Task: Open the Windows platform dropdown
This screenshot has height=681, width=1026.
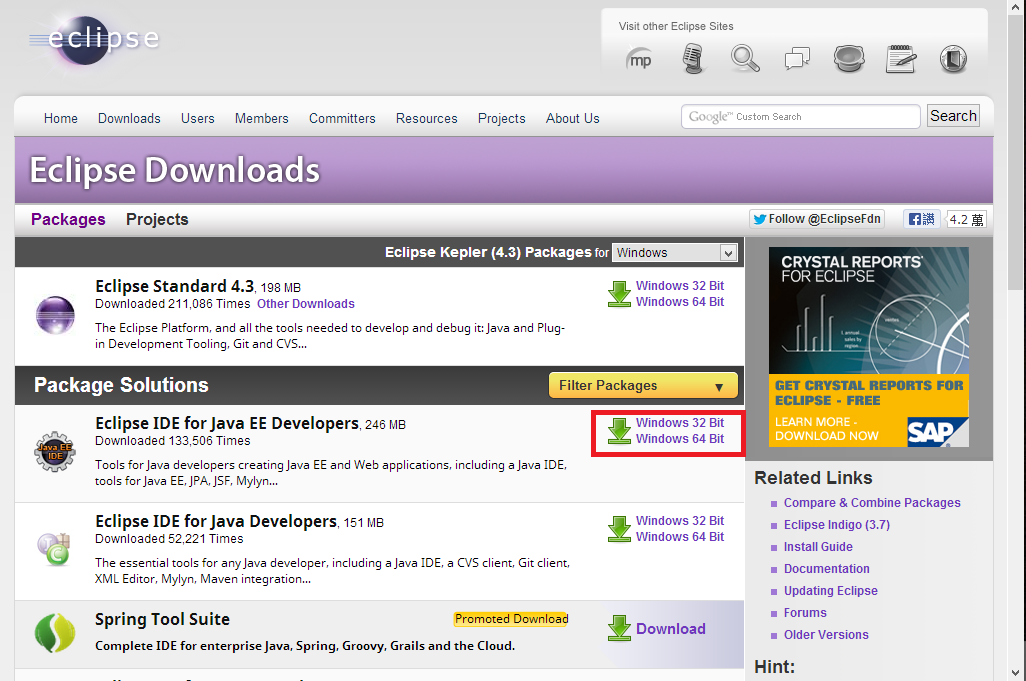Action: click(675, 253)
